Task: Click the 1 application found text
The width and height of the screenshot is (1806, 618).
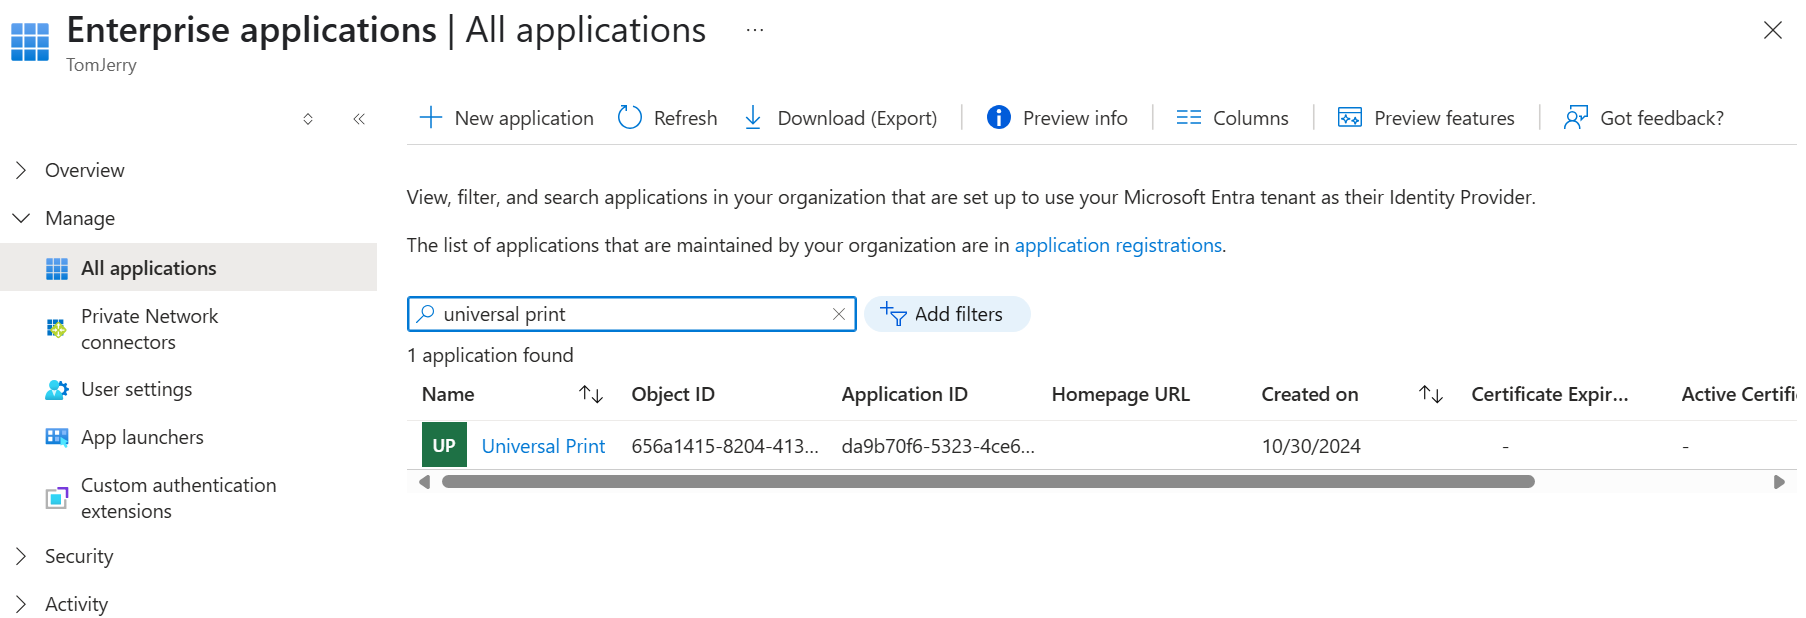Action: click(490, 355)
